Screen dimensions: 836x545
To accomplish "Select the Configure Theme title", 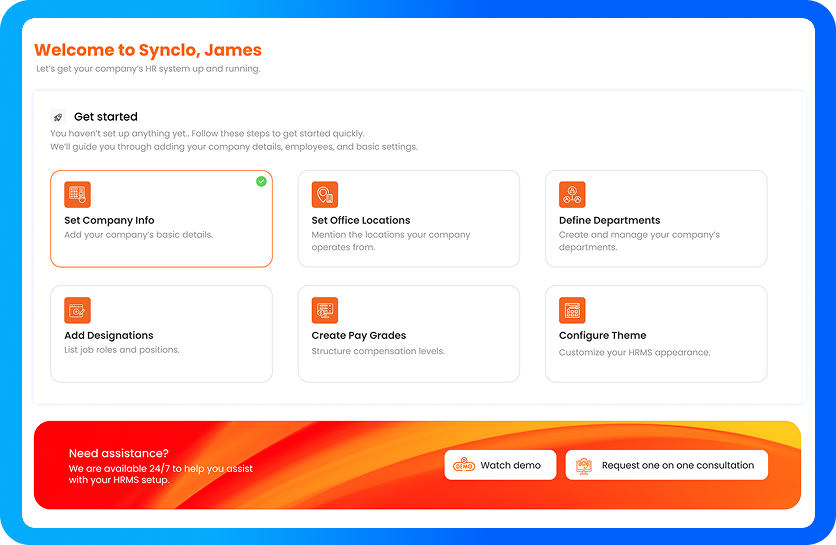I will (602, 336).
